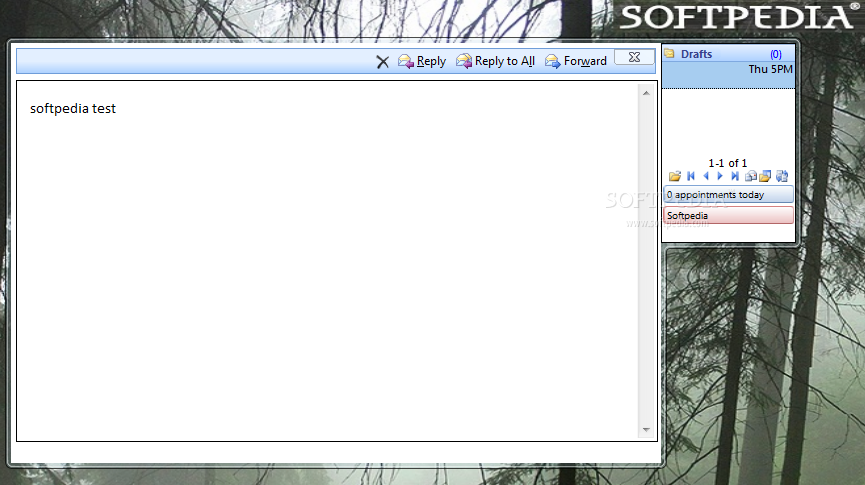Go to the next message page
This screenshot has height=485, width=865.
pos(720,176)
